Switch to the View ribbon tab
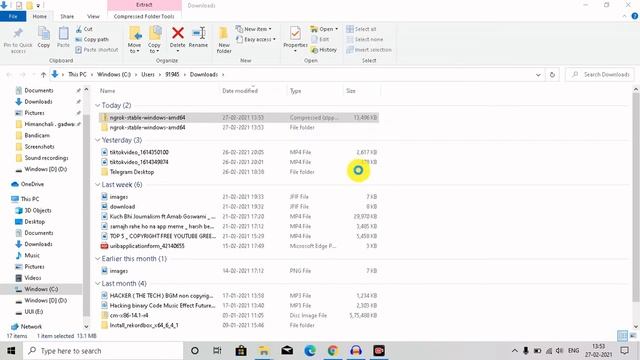Viewport: 640px width, 360px height. [93, 16]
